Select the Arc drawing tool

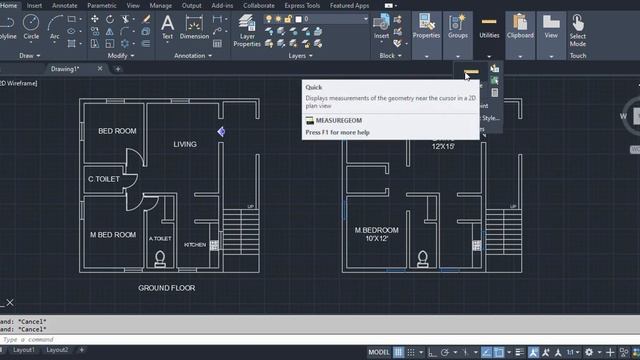click(x=55, y=27)
